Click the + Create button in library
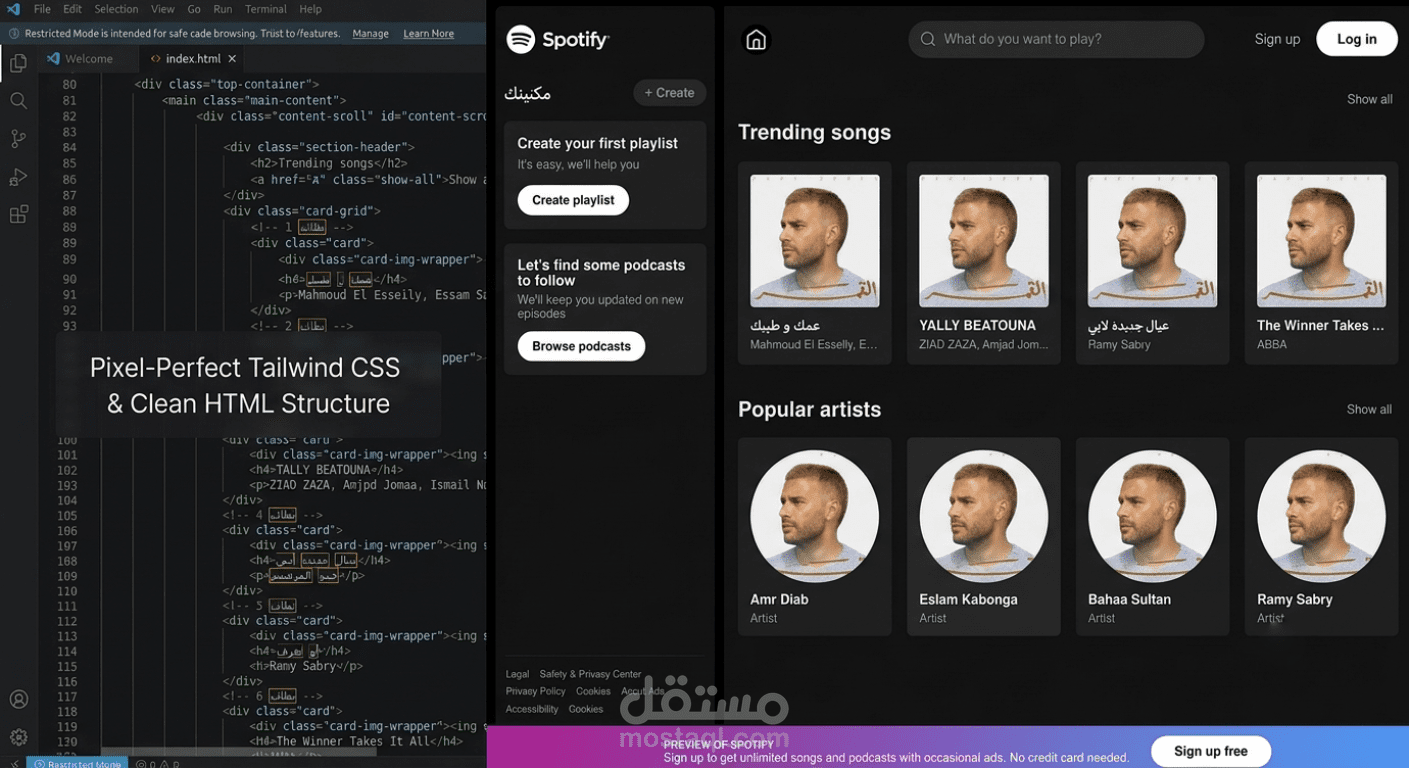This screenshot has width=1409, height=768. pos(669,93)
